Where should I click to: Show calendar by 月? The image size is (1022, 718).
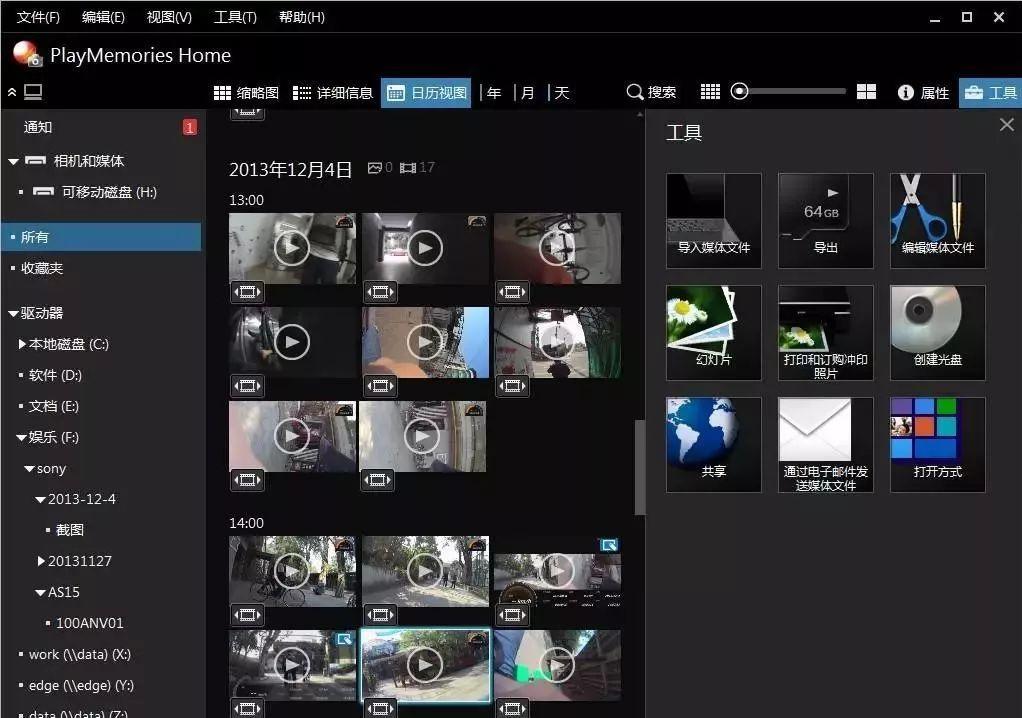[528, 93]
